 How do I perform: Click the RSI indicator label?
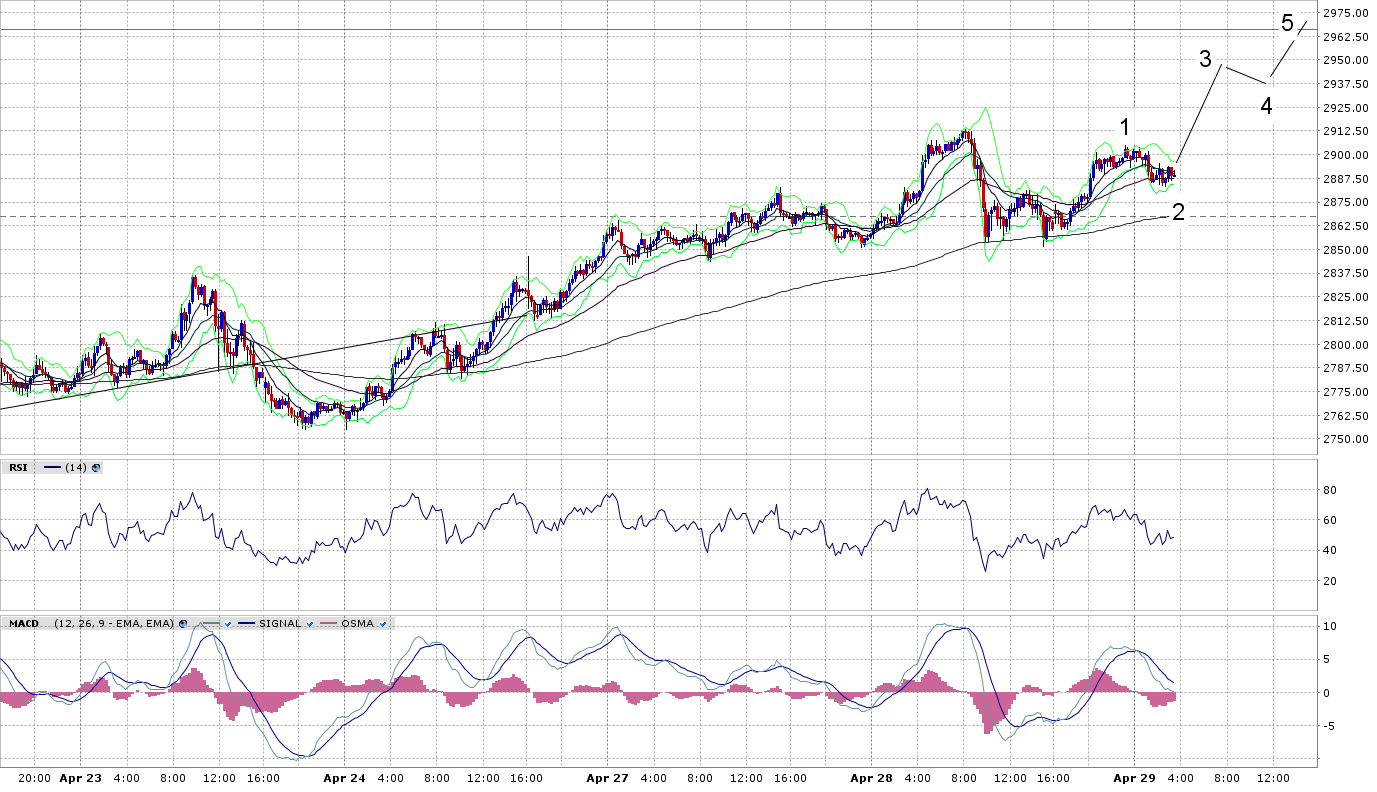click(18, 467)
